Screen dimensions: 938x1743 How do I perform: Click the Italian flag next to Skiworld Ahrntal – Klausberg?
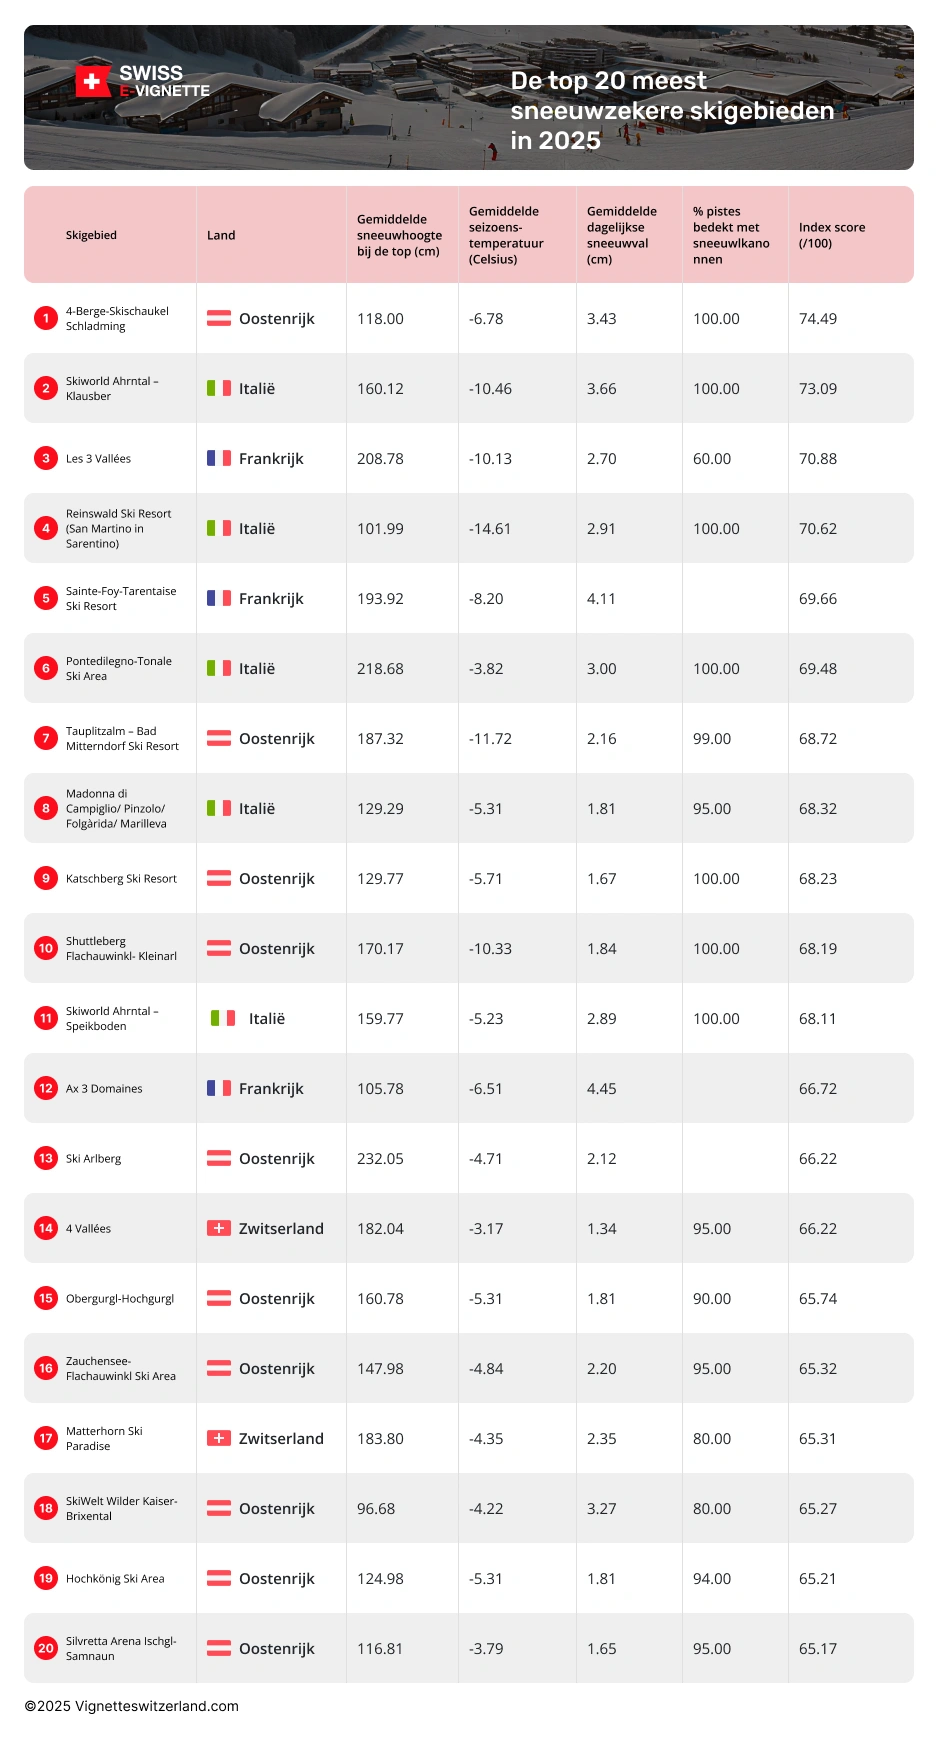219,388
